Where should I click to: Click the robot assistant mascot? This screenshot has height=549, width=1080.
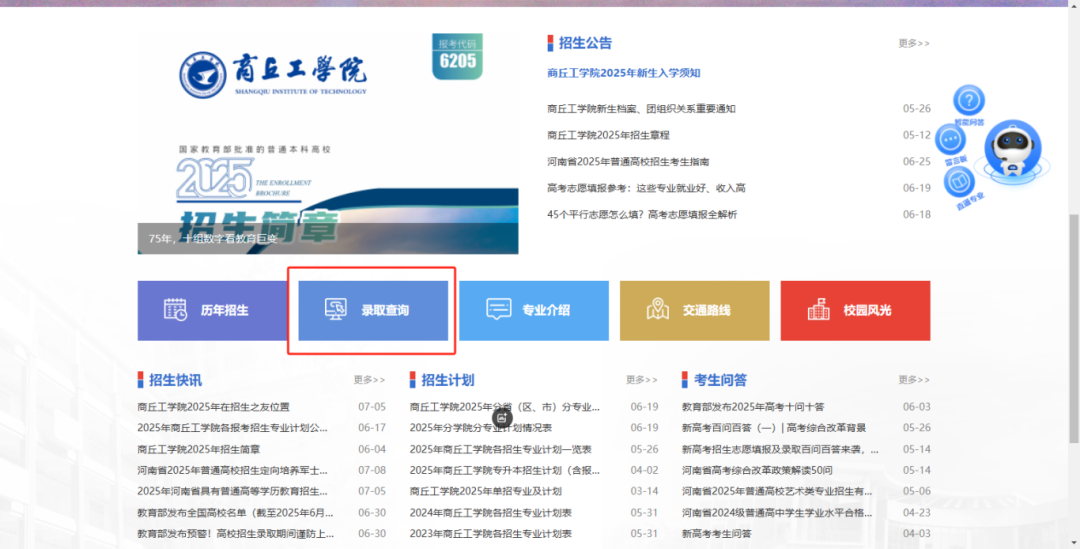point(1012,150)
